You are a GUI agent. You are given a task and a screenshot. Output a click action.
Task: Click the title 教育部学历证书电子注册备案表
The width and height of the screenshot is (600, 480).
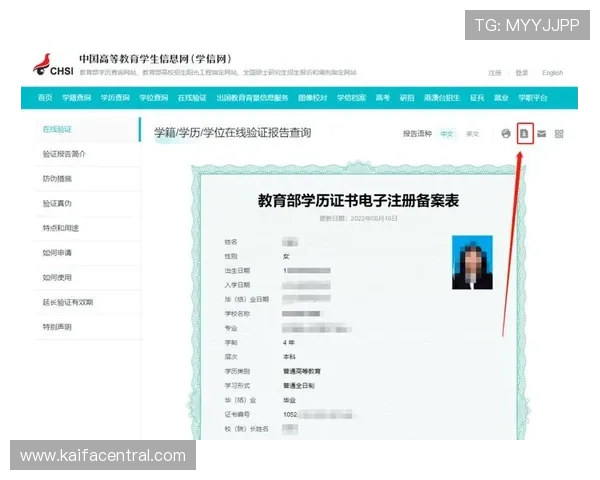coord(358,201)
